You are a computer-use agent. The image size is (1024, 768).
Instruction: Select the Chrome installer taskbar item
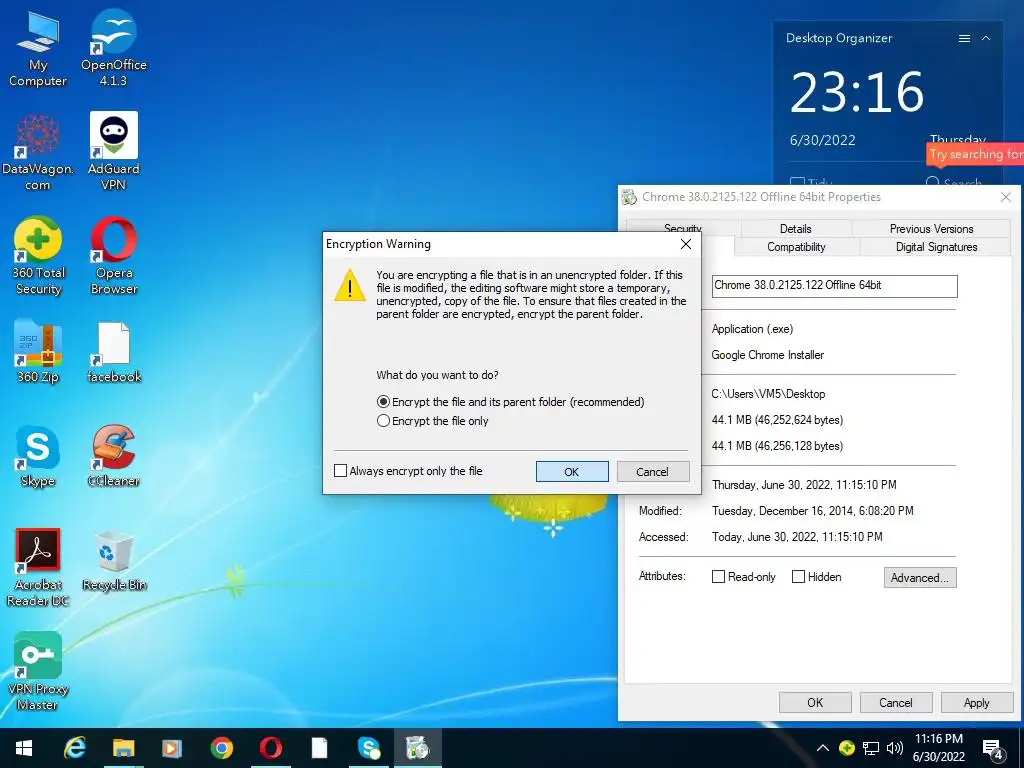click(x=418, y=748)
